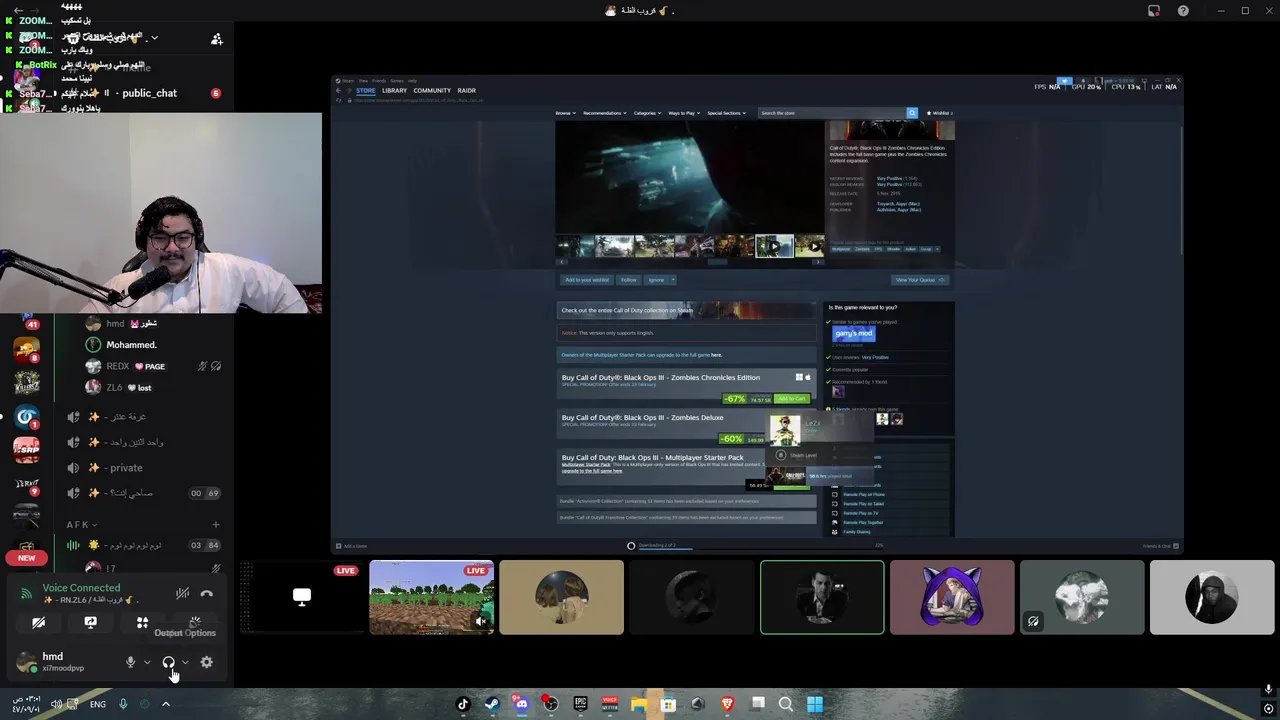1280x720 pixels.
Task: Expand microphone input options arrow
Action: tap(147, 662)
